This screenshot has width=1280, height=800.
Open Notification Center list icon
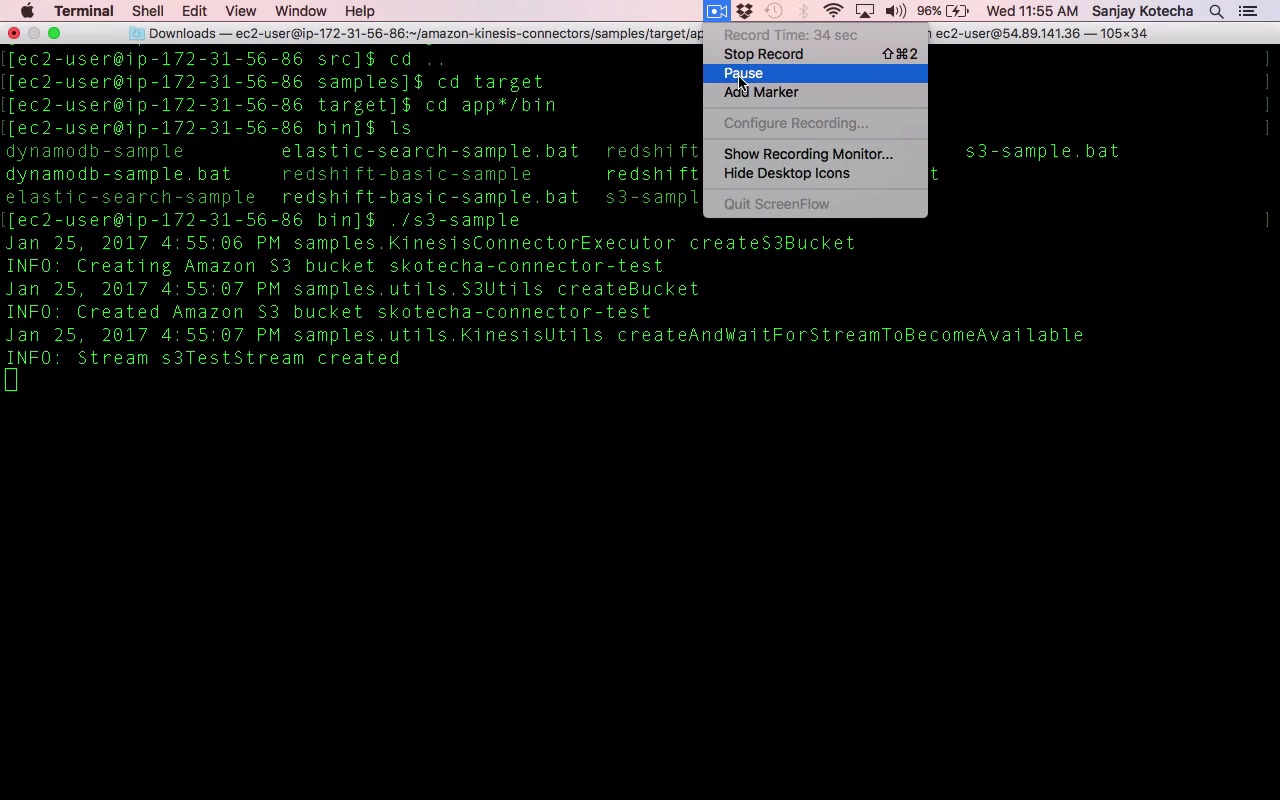1248,11
